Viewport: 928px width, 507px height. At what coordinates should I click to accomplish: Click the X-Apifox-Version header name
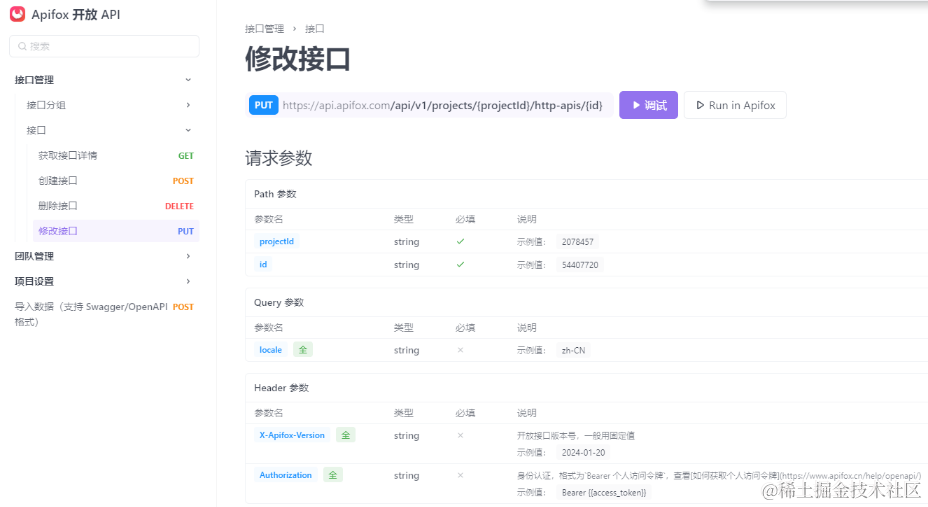pyautogui.click(x=292, y=435)
